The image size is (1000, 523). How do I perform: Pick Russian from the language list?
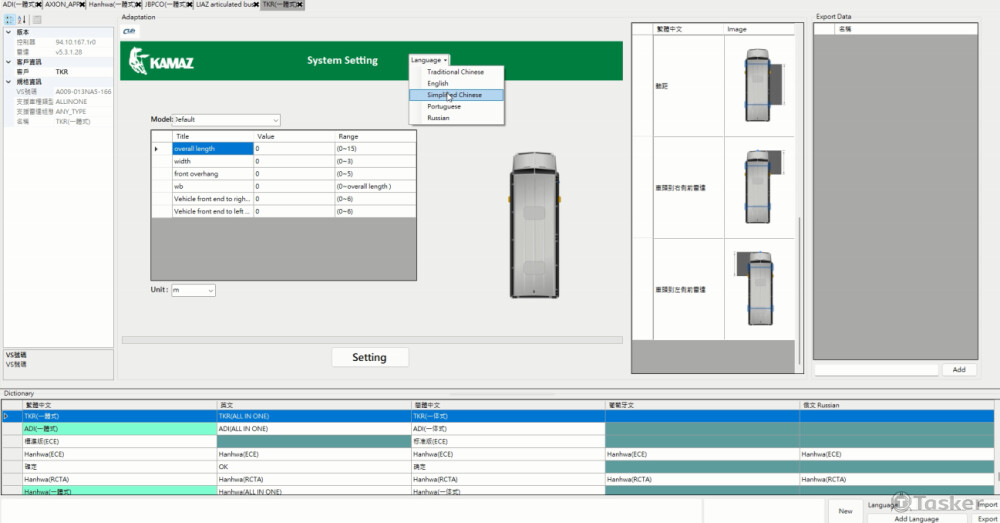438,118
